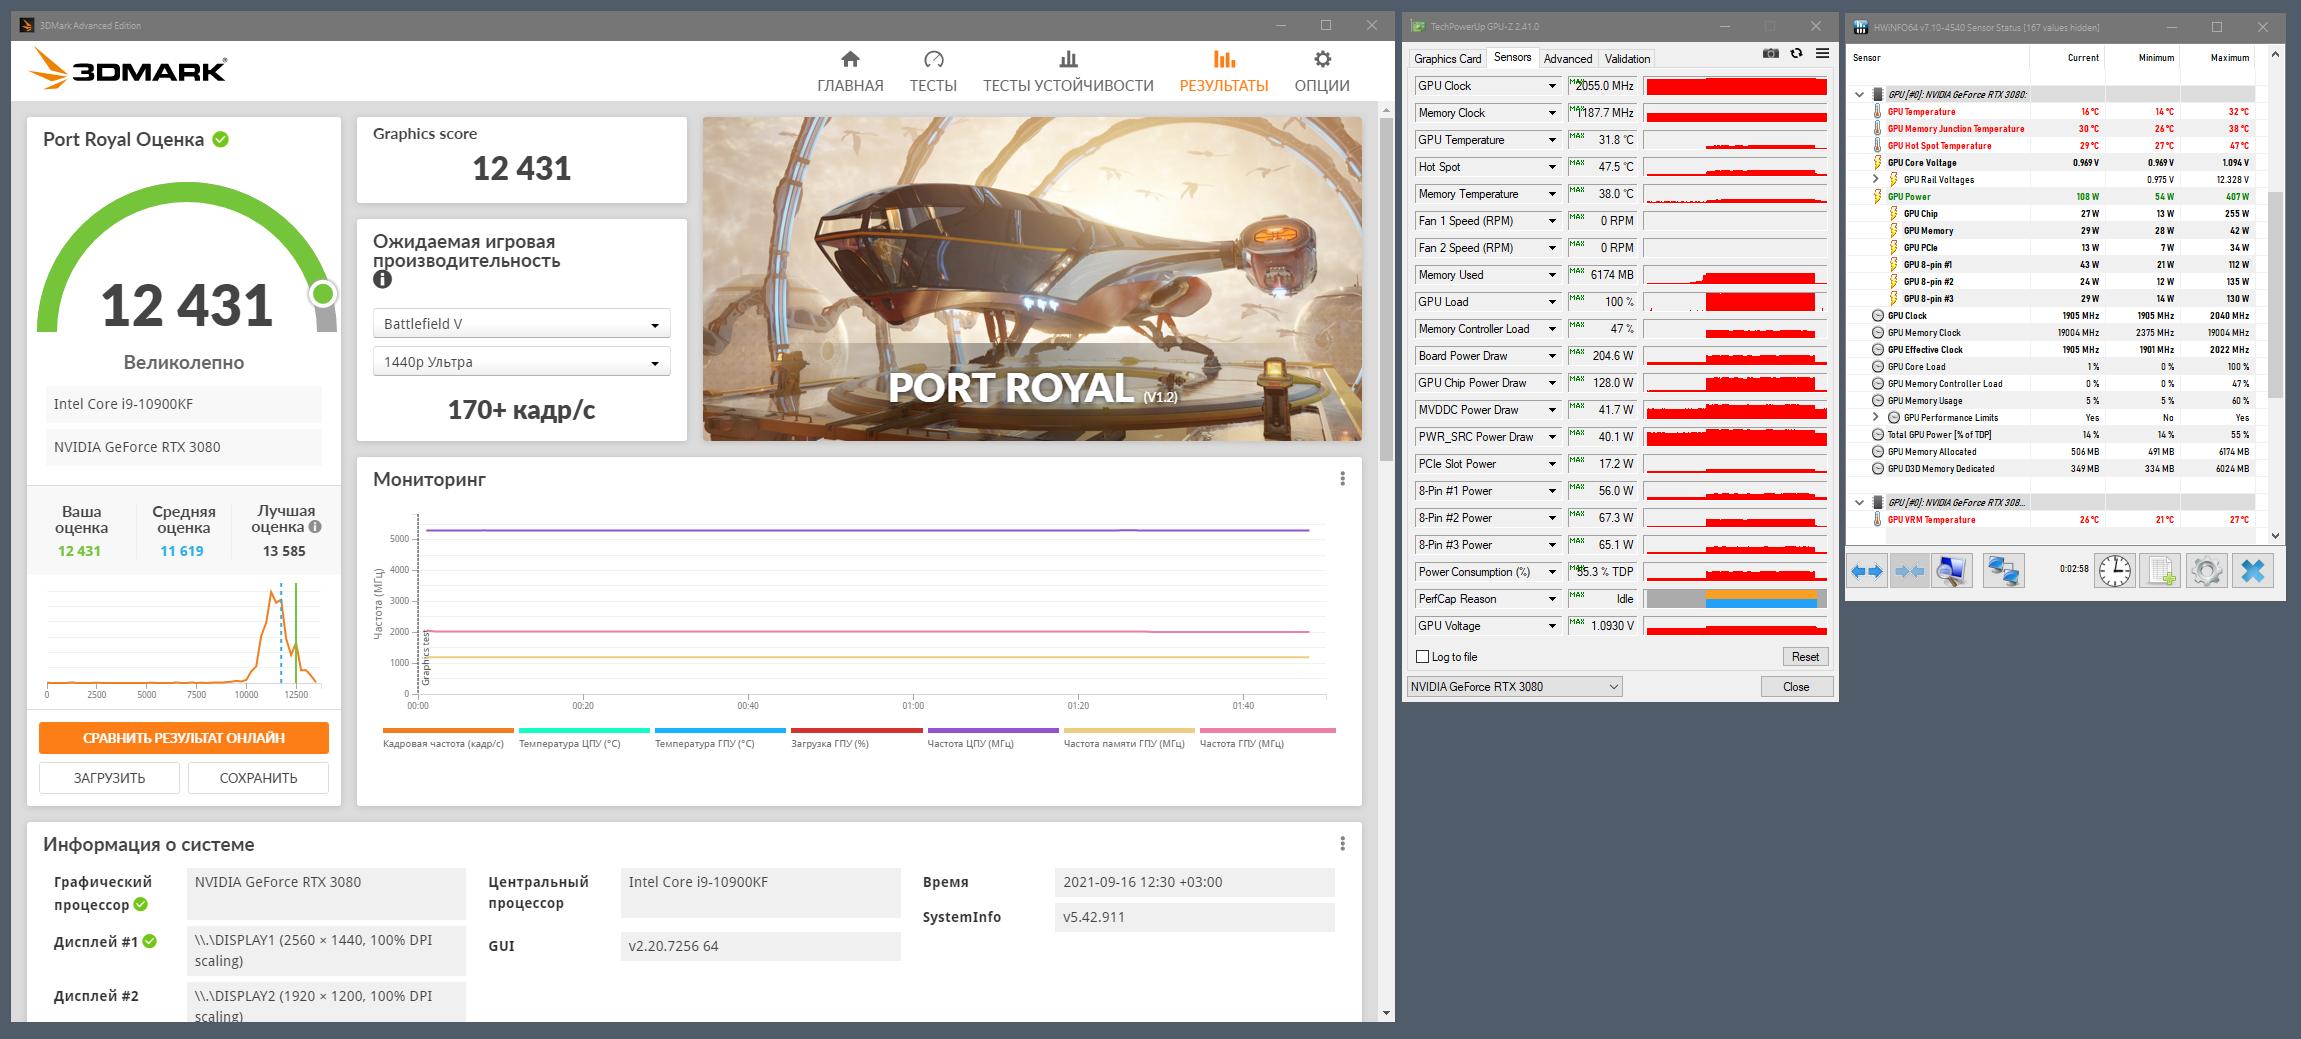Click the 3DMark vertical scrollbar

pyautogui.click(x=1386, y=290)
